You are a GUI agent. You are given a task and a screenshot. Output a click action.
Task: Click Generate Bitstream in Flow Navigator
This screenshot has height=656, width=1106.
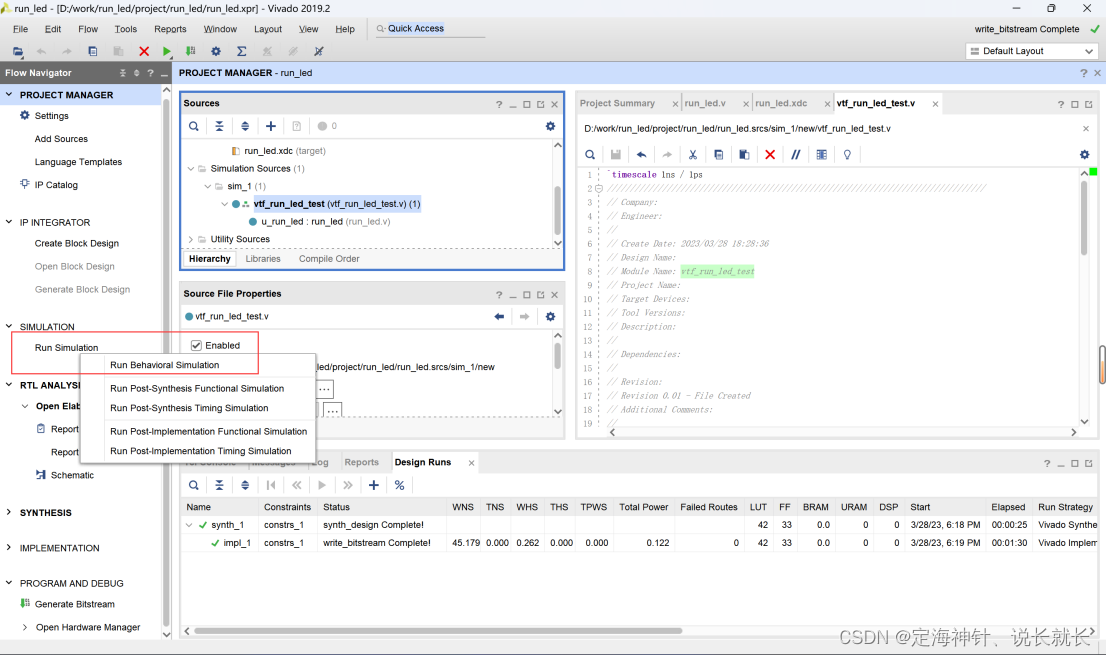[x=75, y=604]
